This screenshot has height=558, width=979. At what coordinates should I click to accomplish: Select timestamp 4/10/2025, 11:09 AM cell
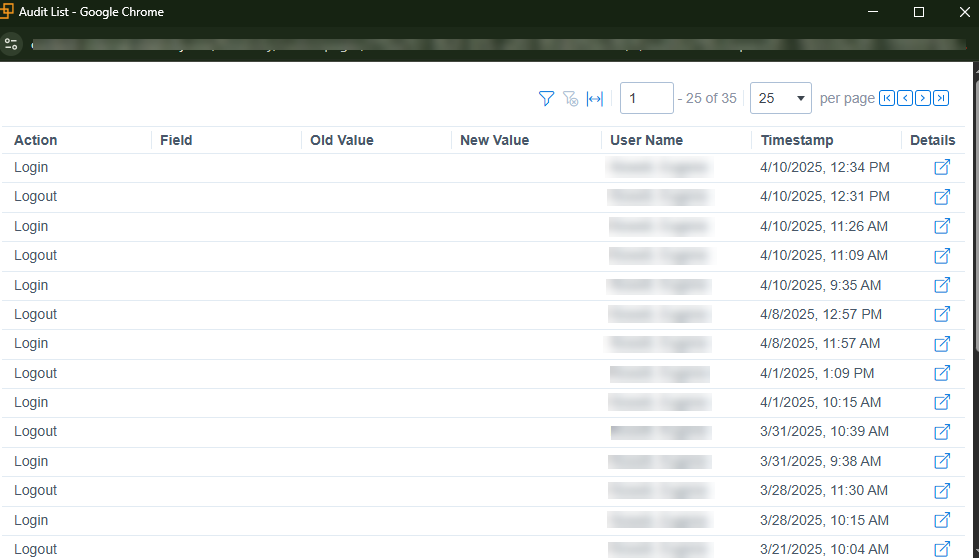(x=824, y=255)
